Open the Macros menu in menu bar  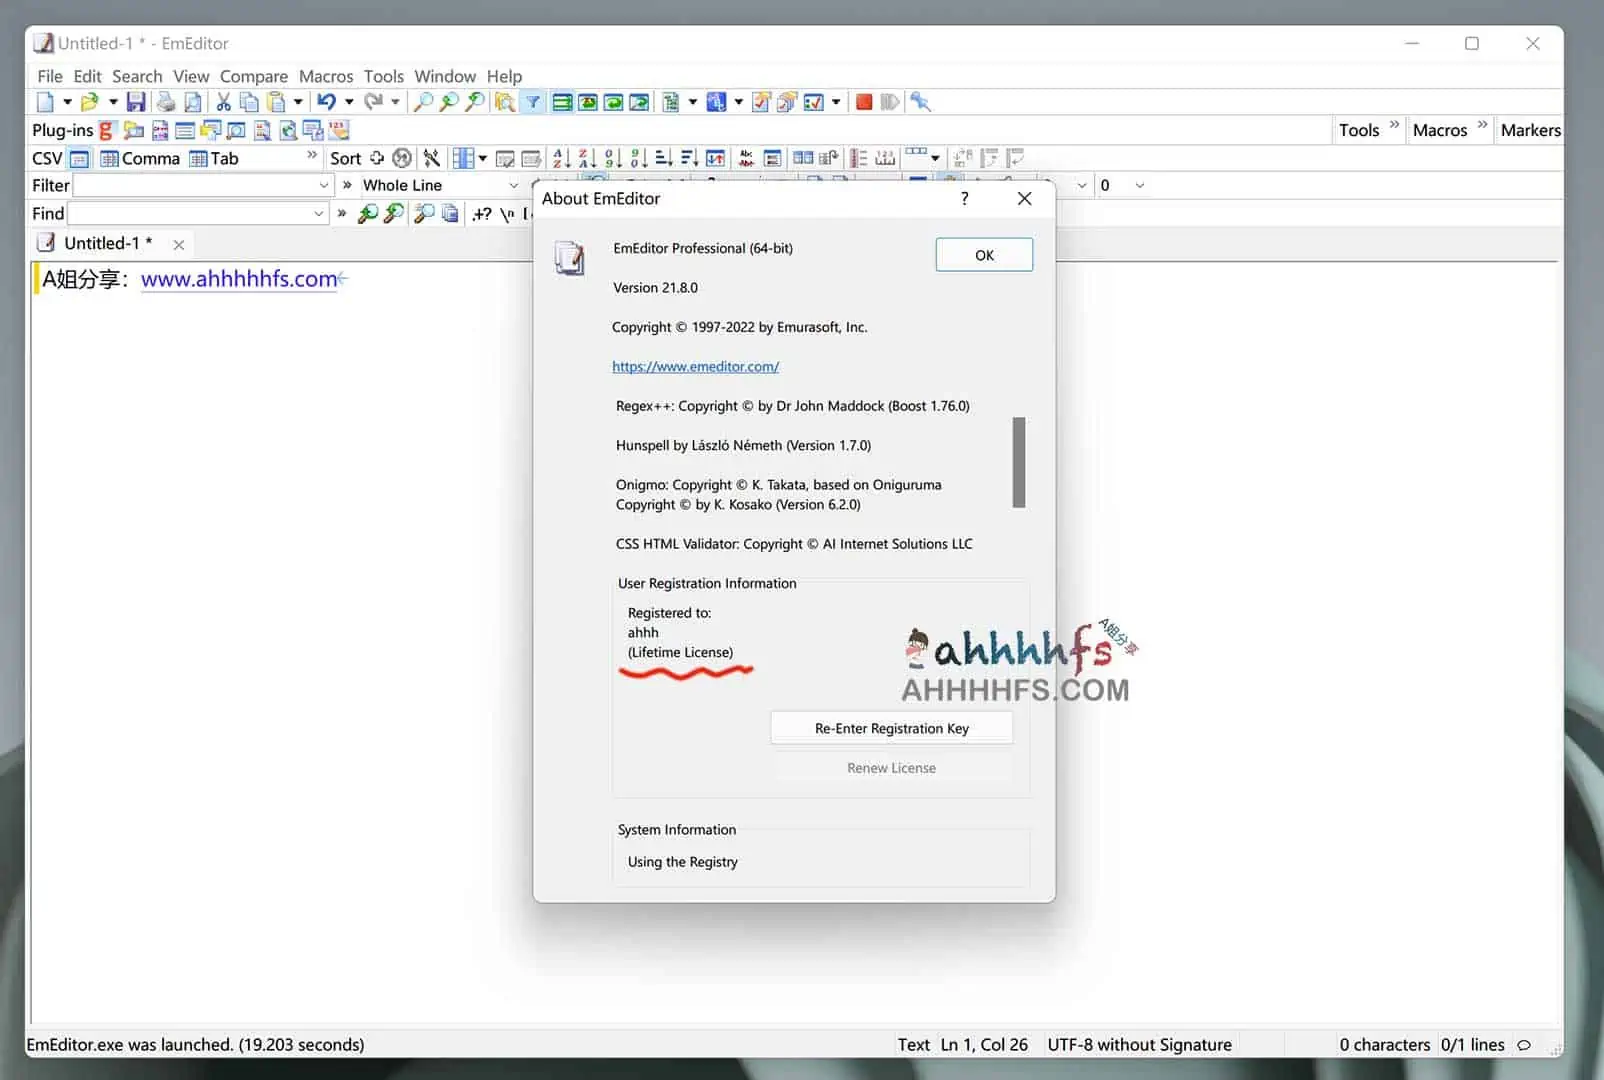(325, 76)
